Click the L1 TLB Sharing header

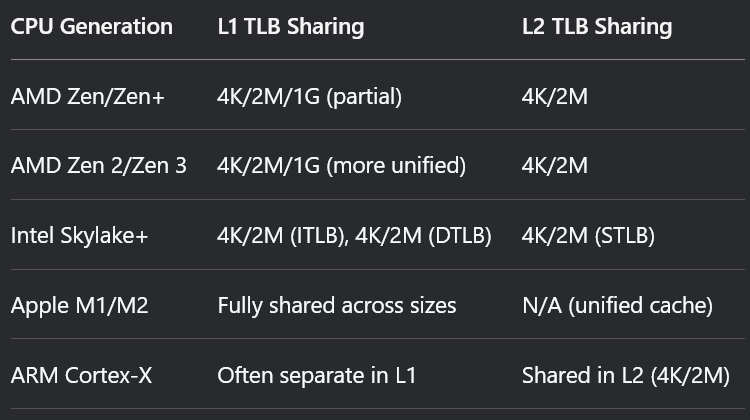(290, 26)
